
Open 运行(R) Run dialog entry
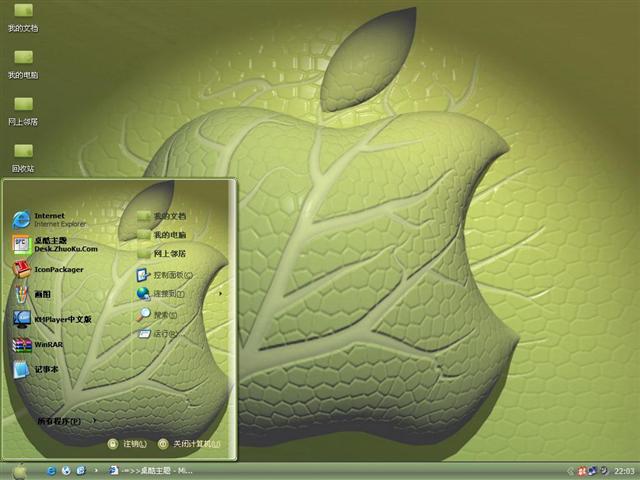tap(158, 334)
